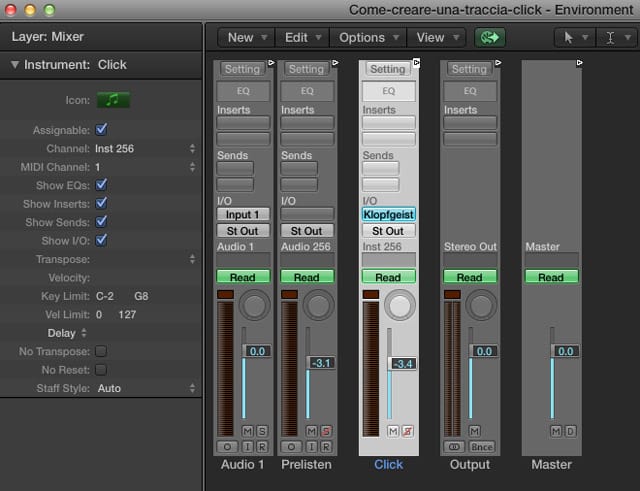Click Prelisten volume fader at -3.1
640x491 pixels.
coord(320,363)
